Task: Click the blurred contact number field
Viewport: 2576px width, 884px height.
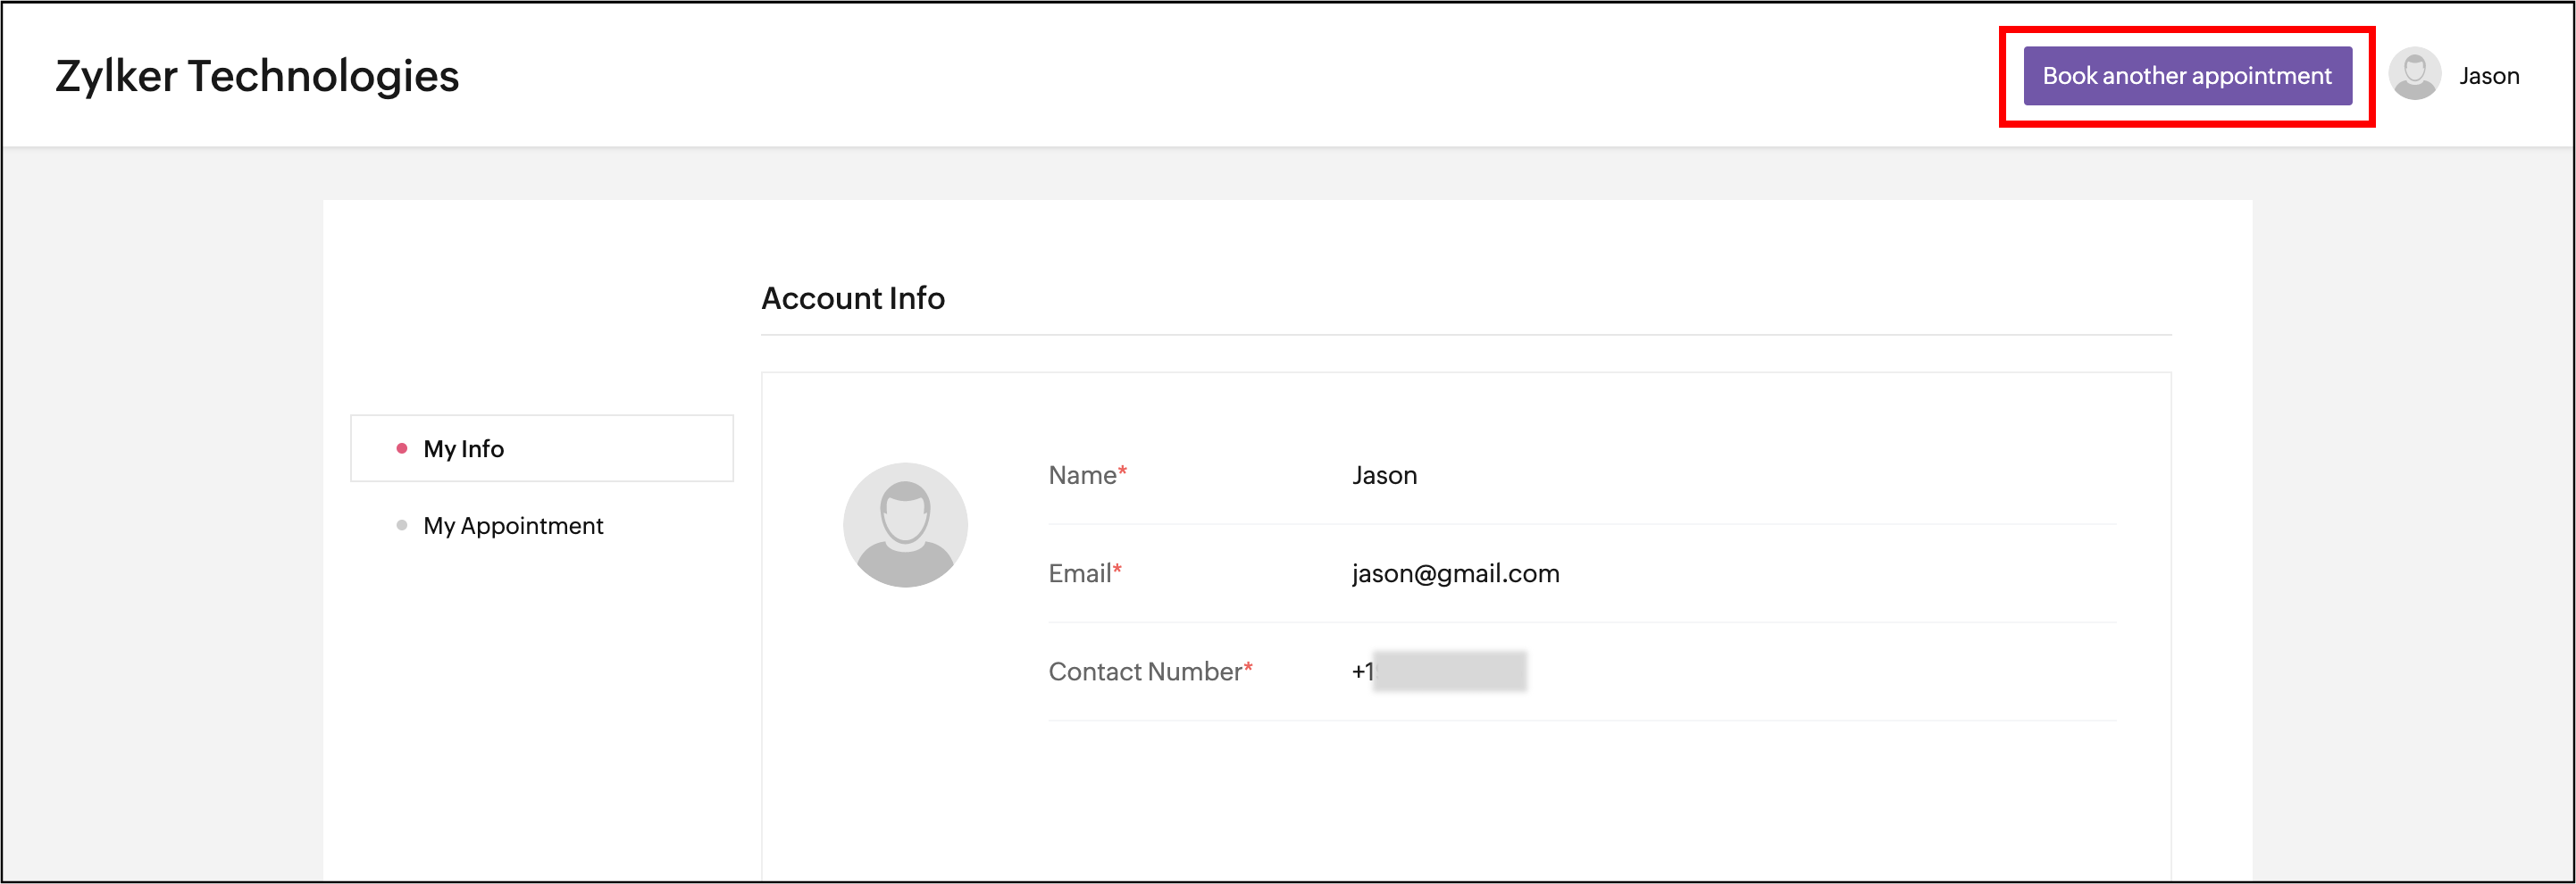Action: point(1449,671)
